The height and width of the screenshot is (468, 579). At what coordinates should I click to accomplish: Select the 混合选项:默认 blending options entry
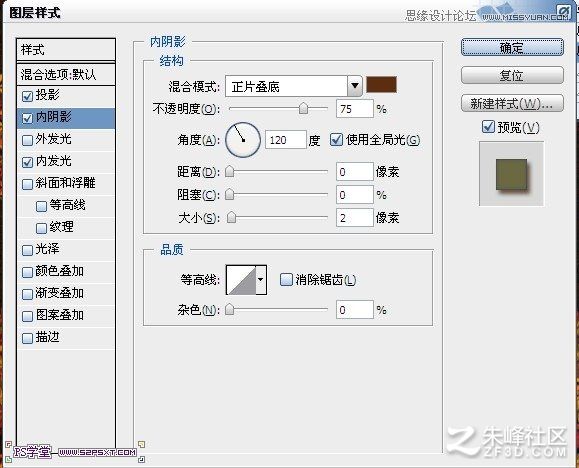[x=66, y=75]
